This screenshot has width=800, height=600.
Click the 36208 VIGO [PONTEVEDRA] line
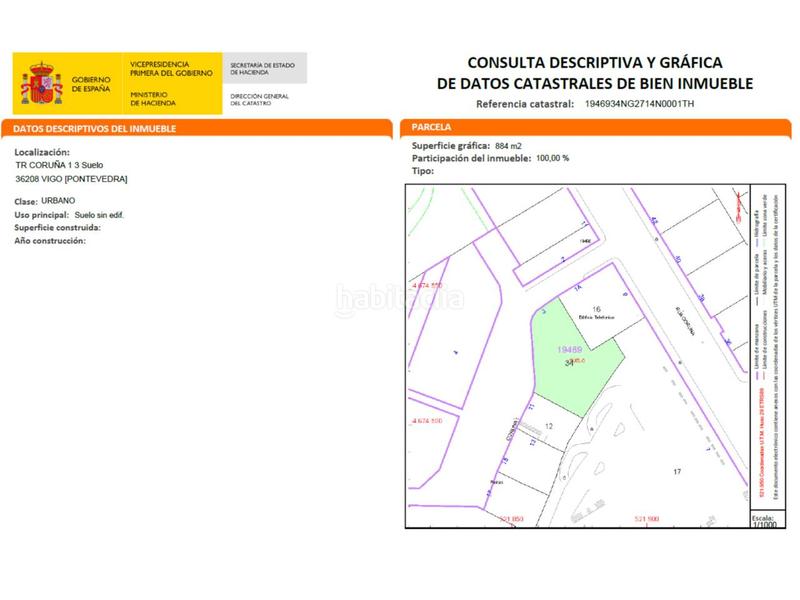click(71, 179)
